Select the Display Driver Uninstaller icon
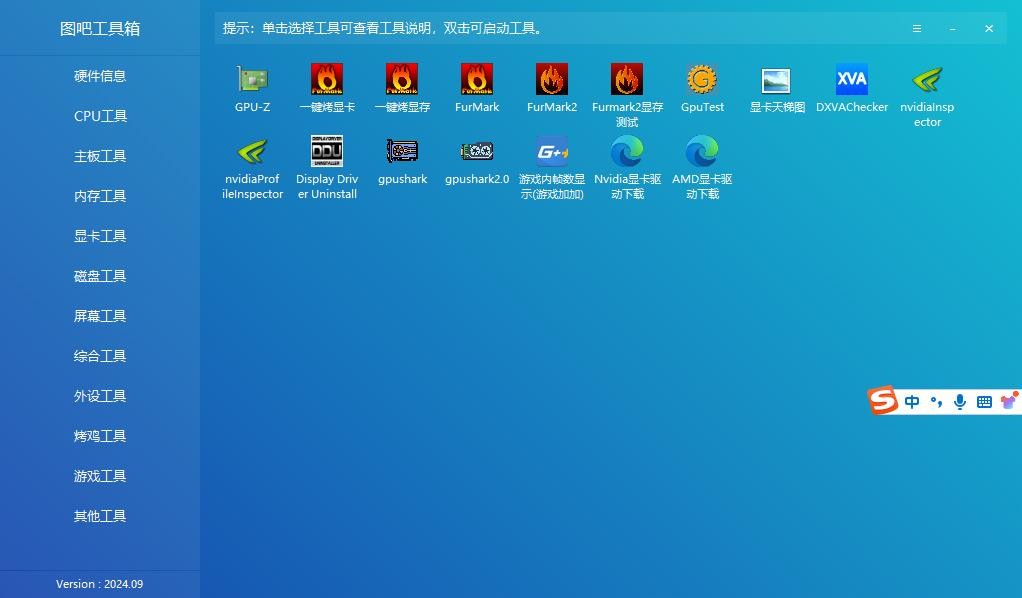The image size is (1022, 598). pos(327,151)
